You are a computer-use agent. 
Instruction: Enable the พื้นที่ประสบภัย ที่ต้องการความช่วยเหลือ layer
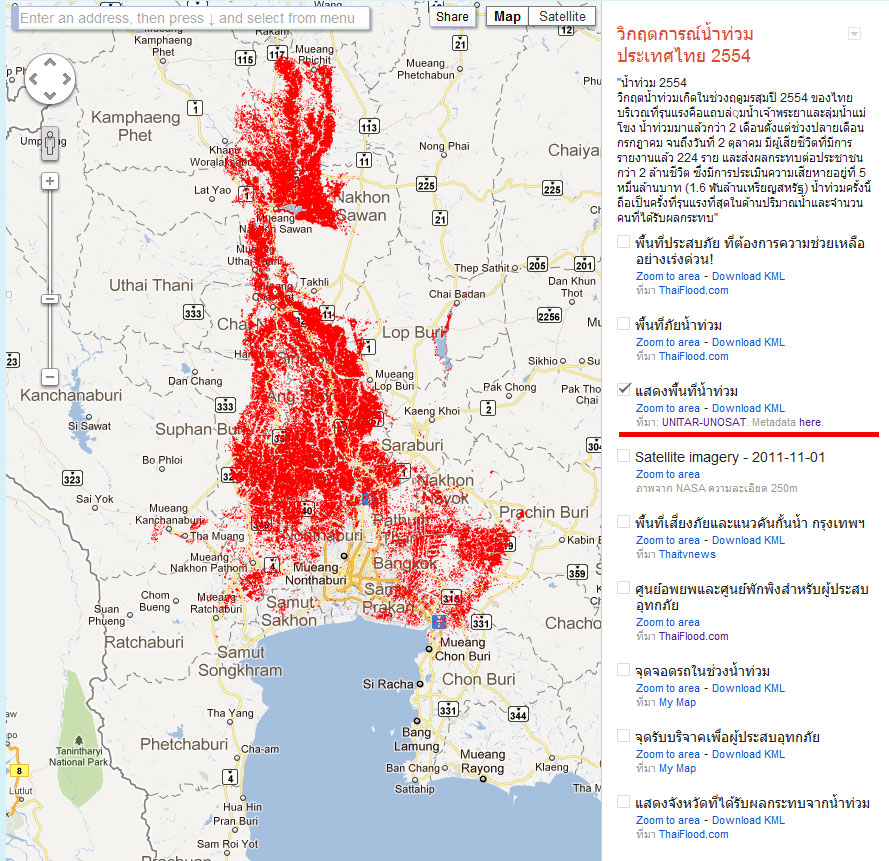623,242
